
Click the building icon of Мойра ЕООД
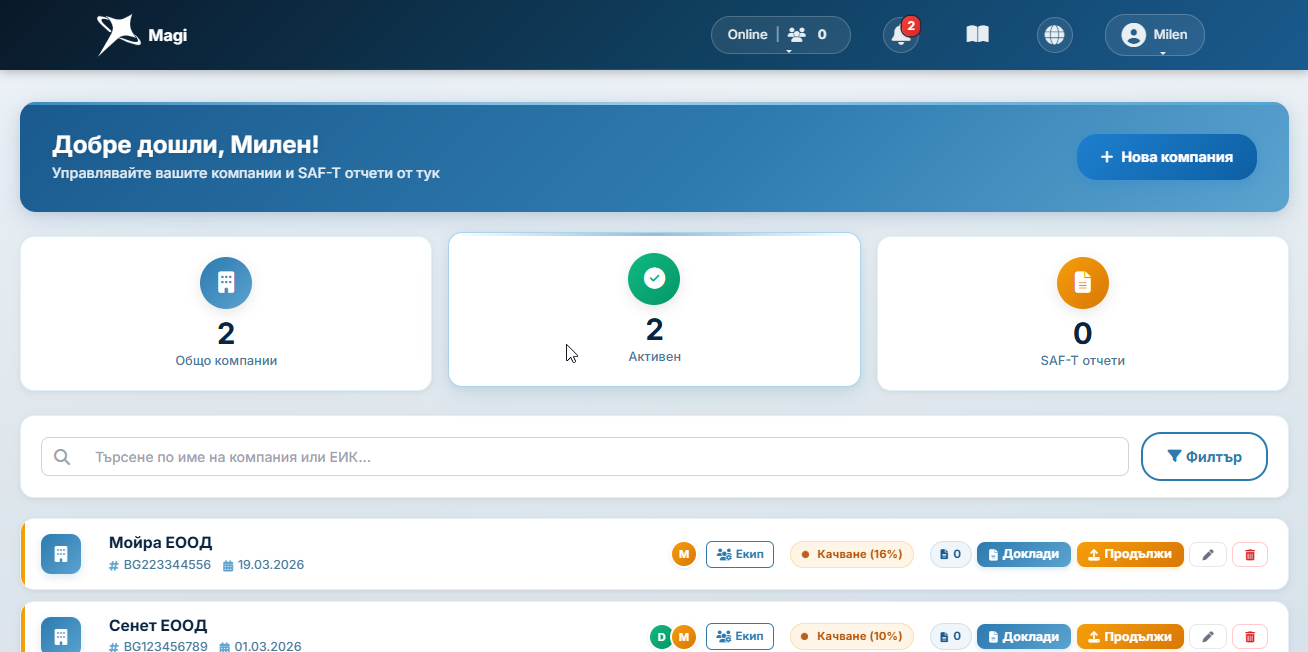click(61, 554)
